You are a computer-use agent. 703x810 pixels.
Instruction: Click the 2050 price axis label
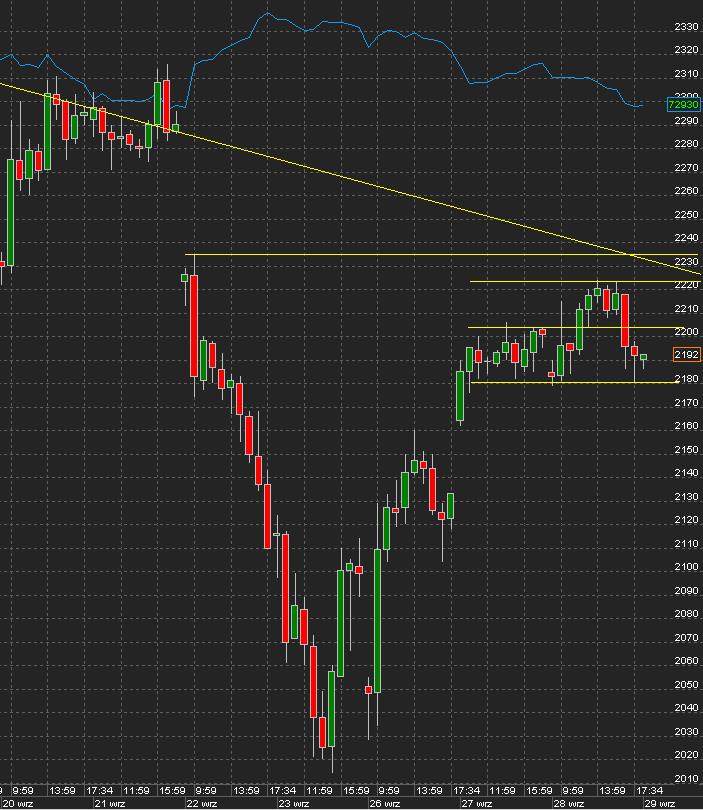pyautogui.click(x=686, y=685)
